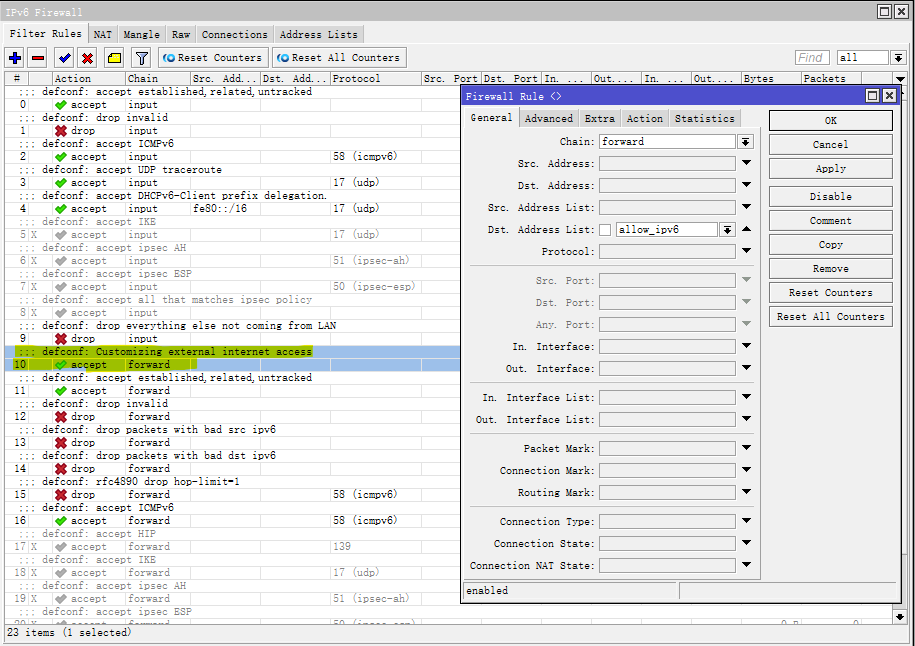Click the Remove button
Screen dimensions: 915x646
[x=830, y=268]
